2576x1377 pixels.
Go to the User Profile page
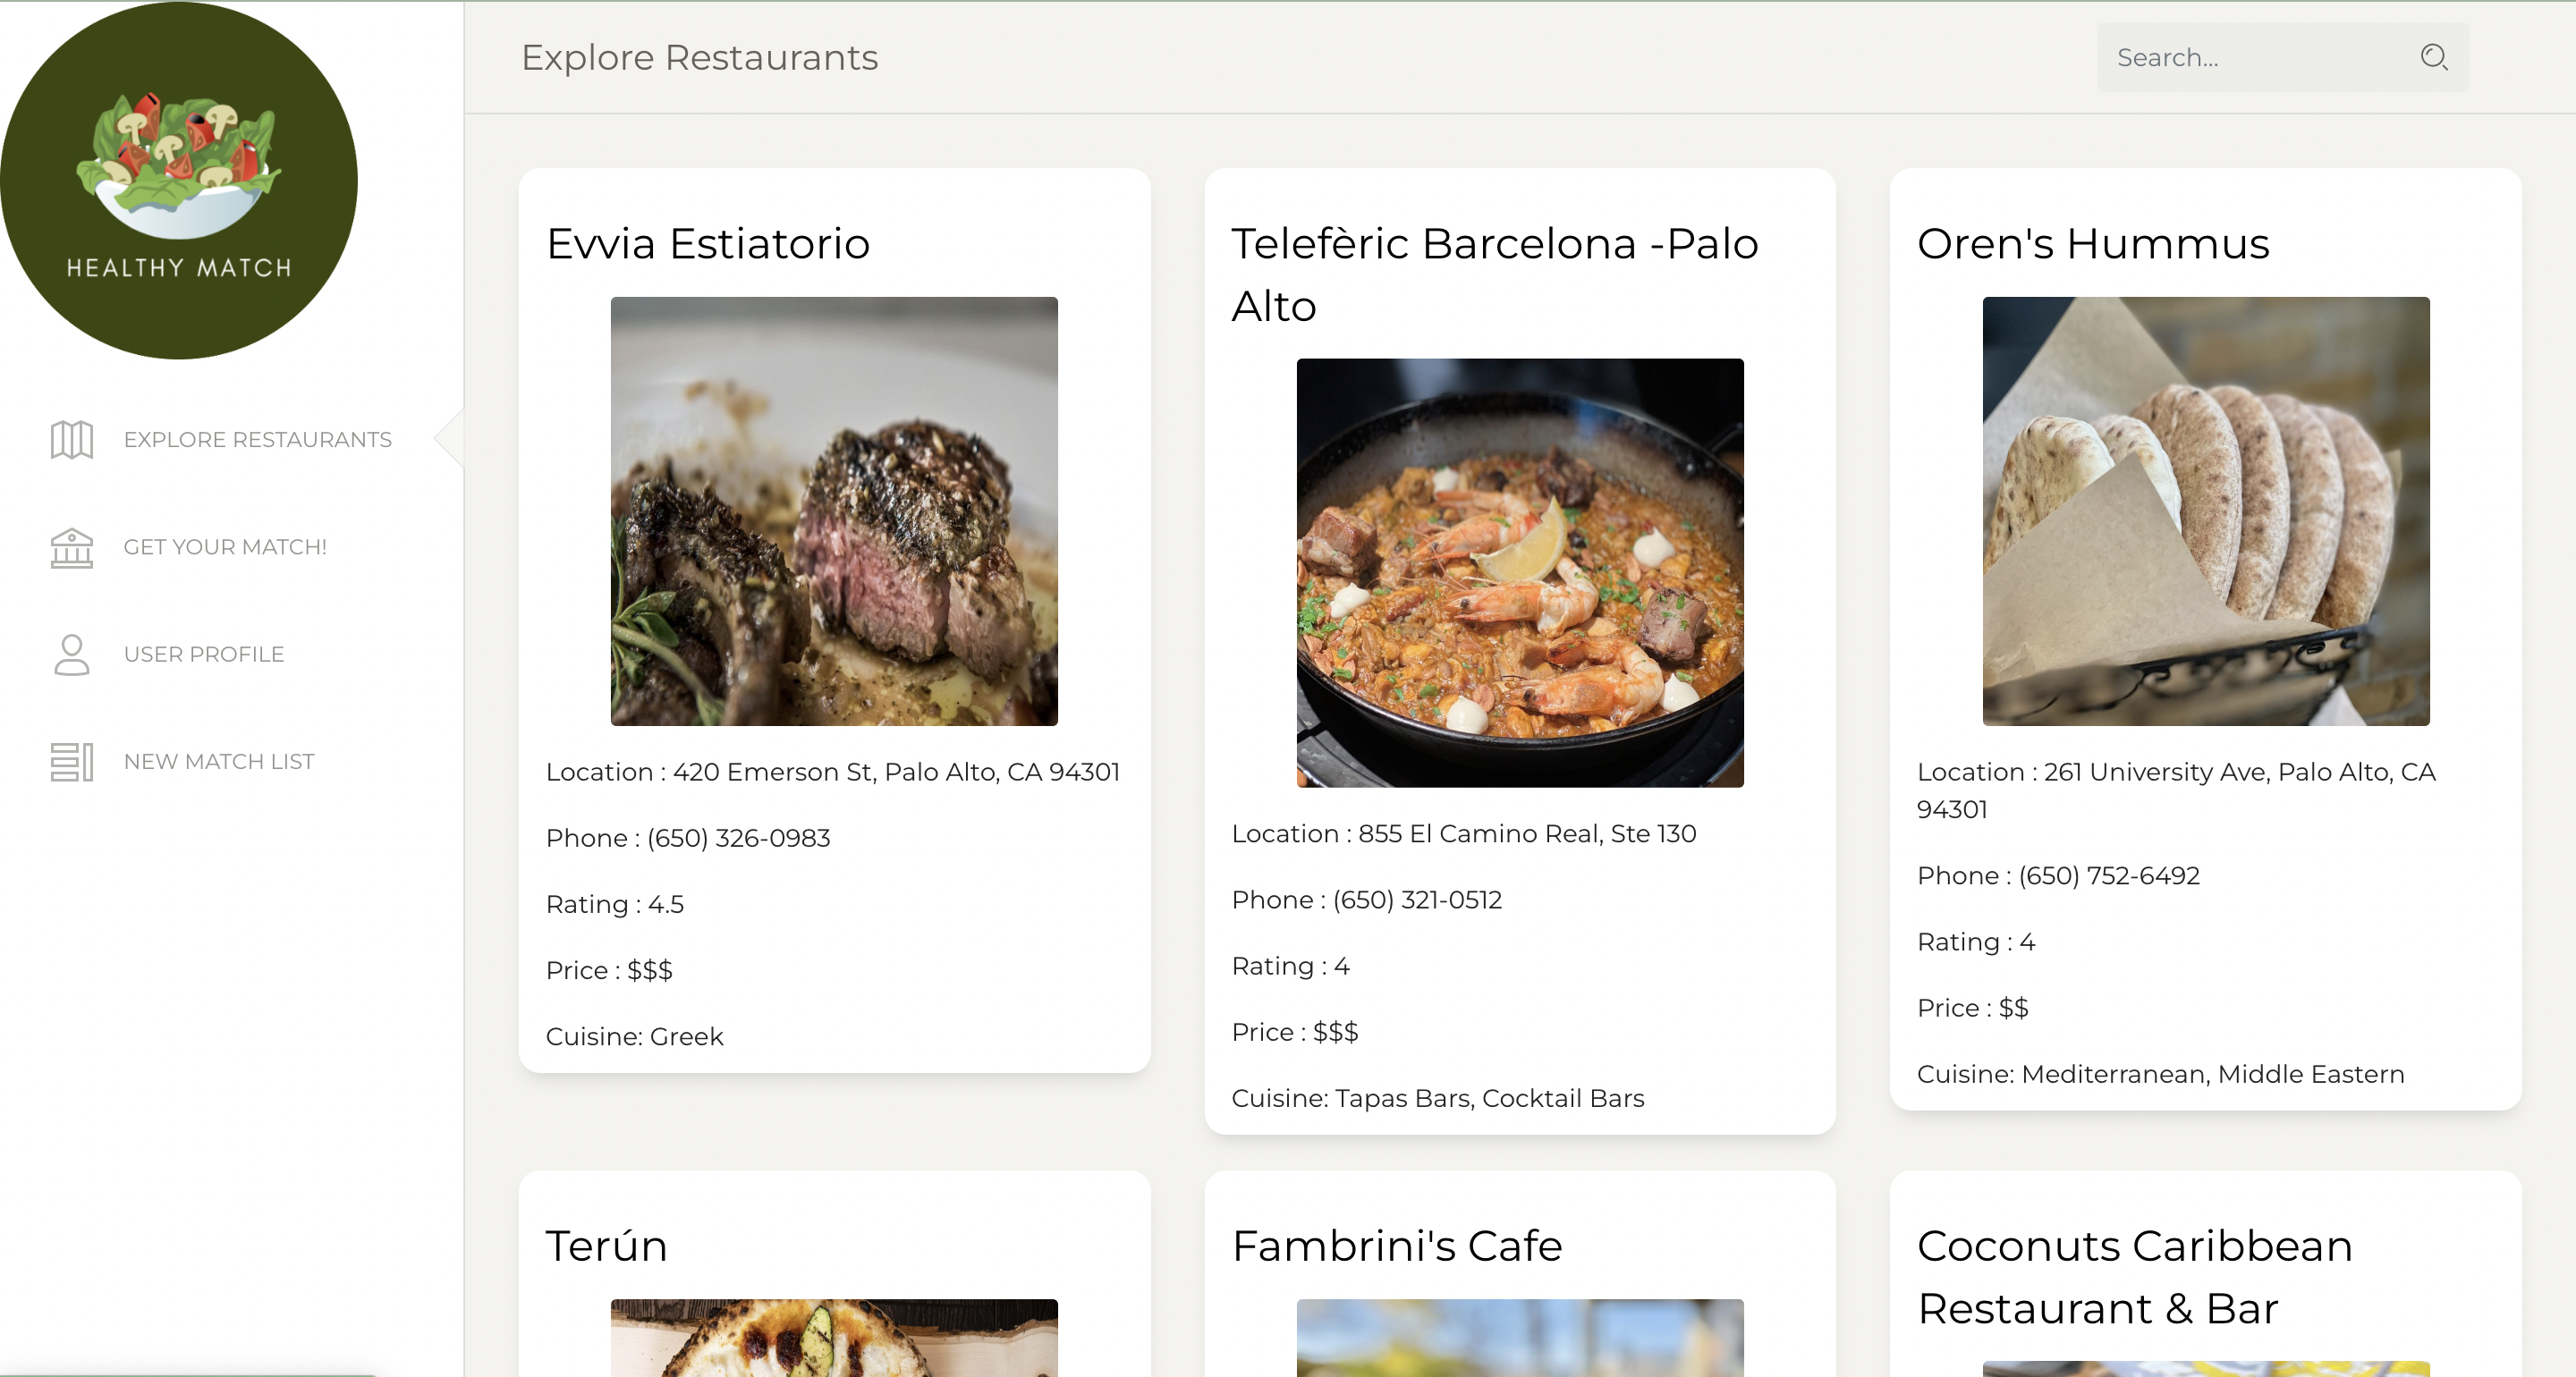point(204,654)
